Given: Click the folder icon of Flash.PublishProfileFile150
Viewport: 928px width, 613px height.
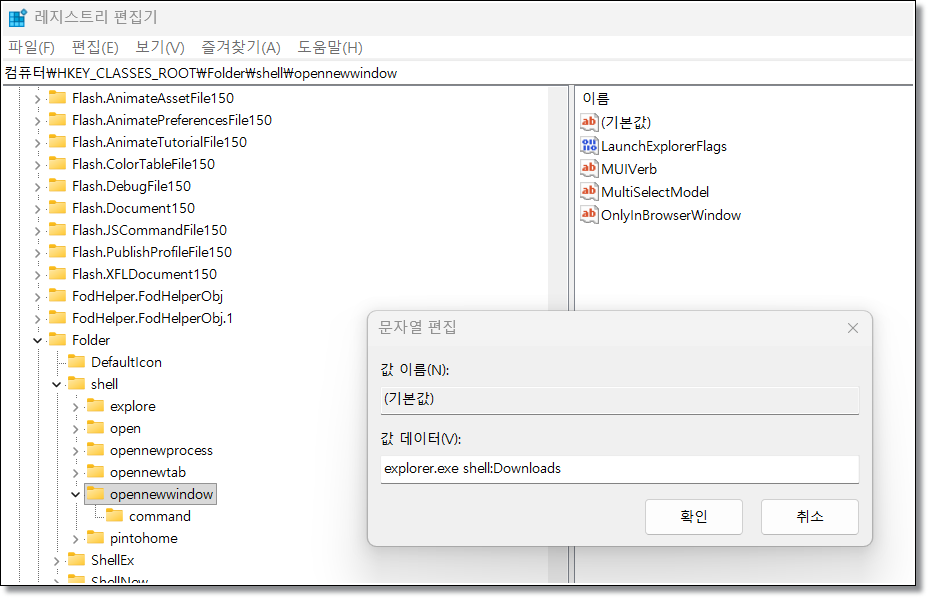Looking at the screenshot, I should pyautogui.click(x=57, y=252).
